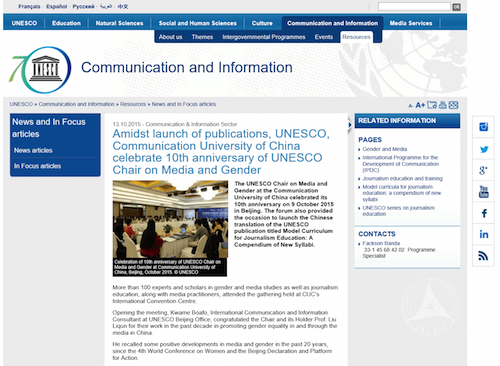
Task: Open the Facebook icon
Action: coord(483,213)
